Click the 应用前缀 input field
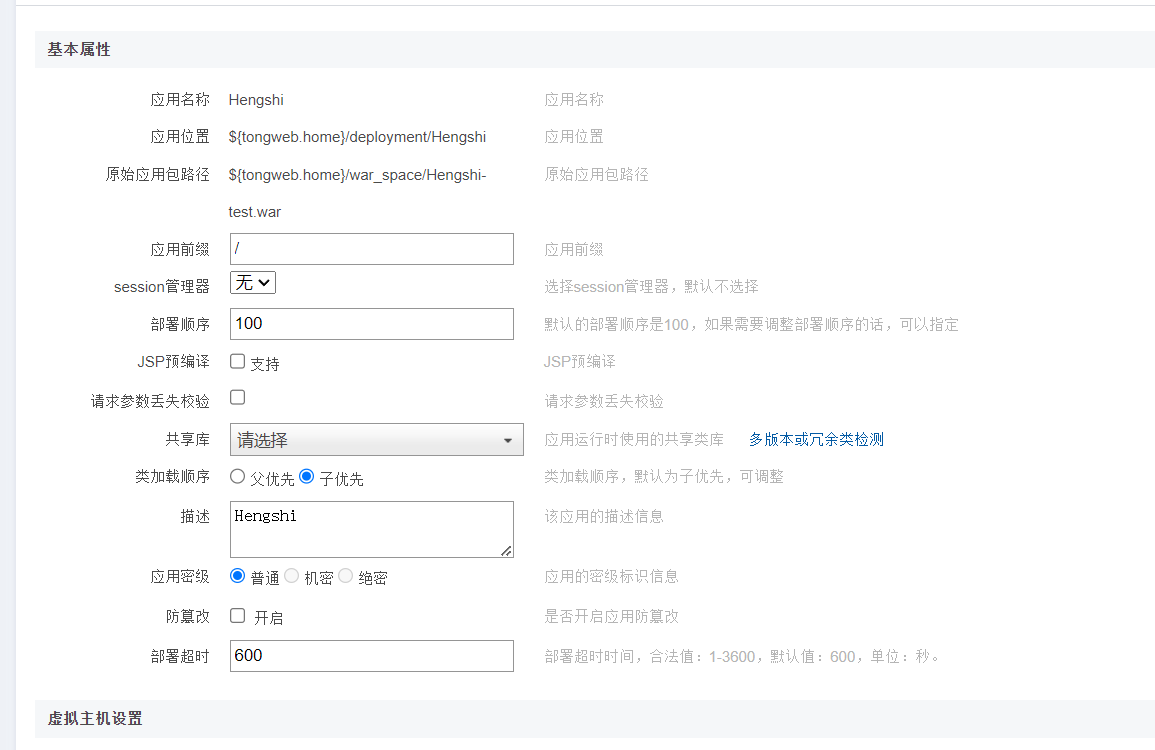Viewport: 1155px width, 750px height. tap(371, 249)
